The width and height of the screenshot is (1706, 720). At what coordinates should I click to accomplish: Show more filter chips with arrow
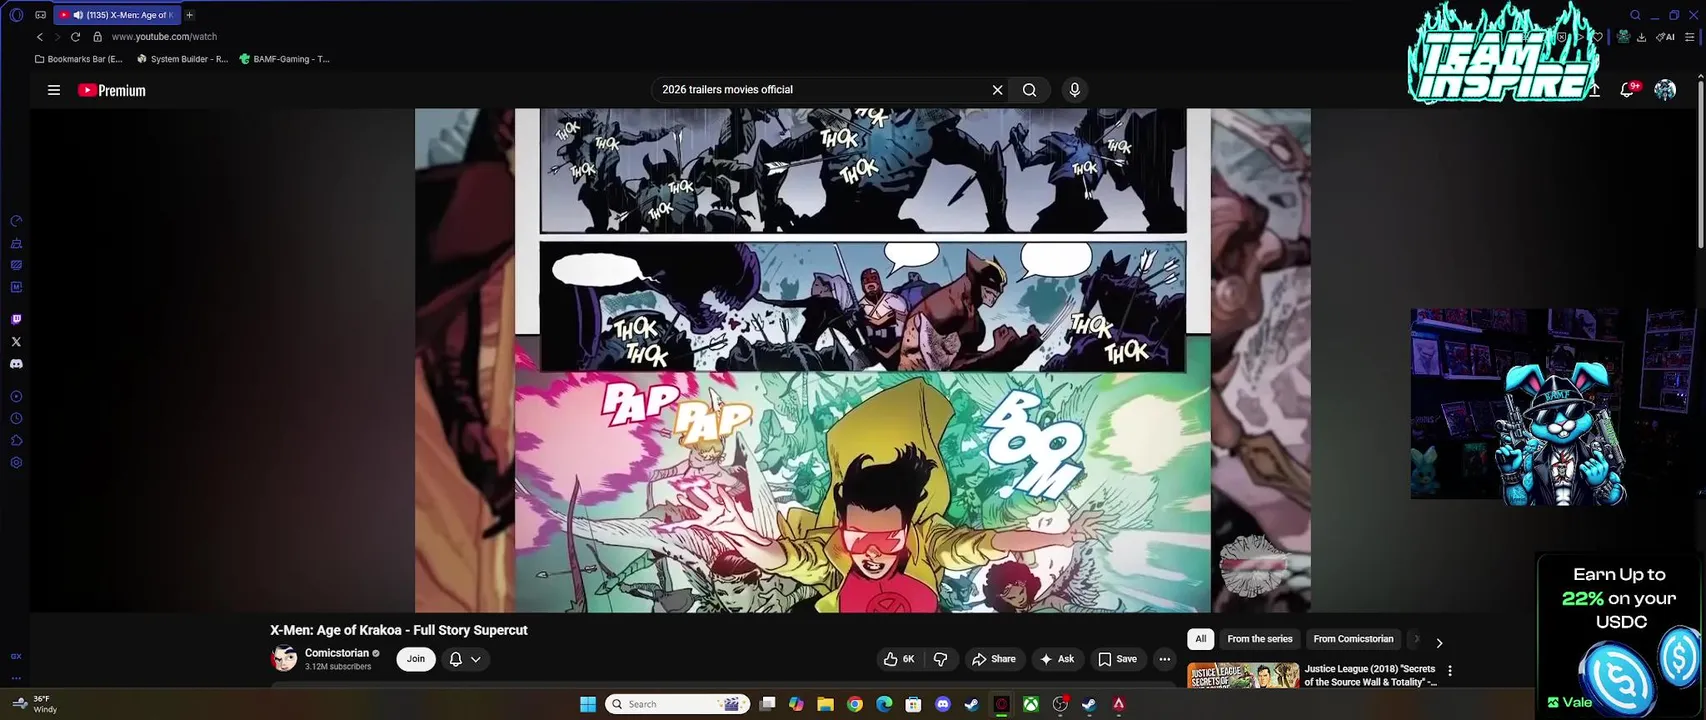coord(1439,643)
